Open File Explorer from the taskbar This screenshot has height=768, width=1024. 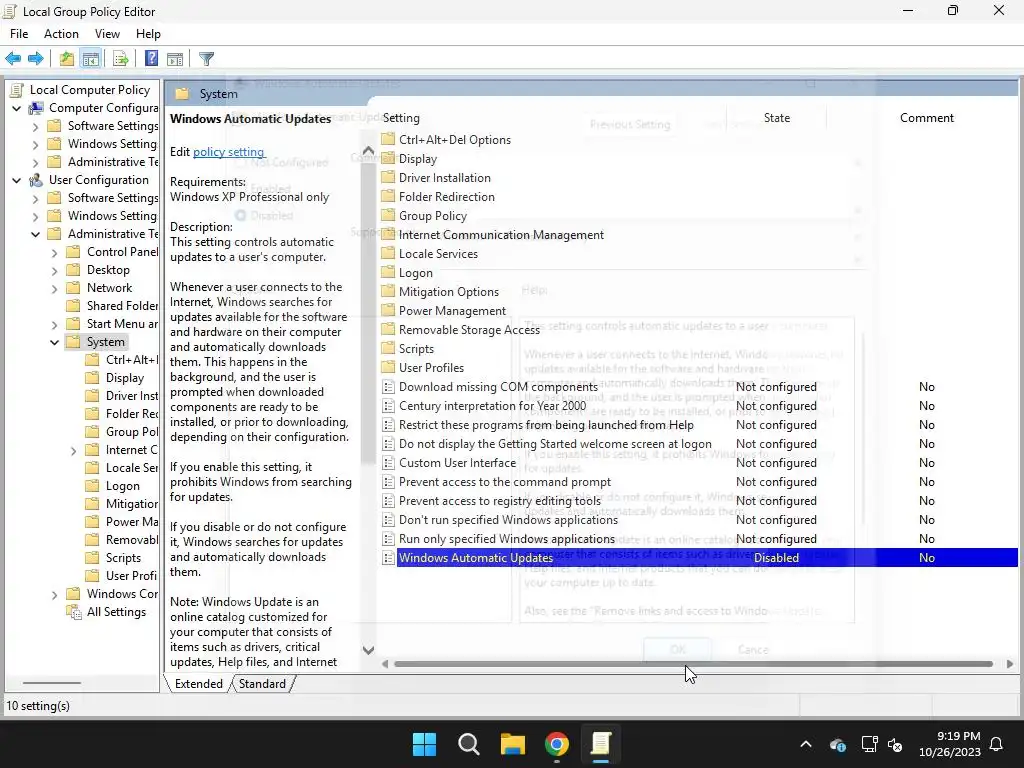(513, 744)
